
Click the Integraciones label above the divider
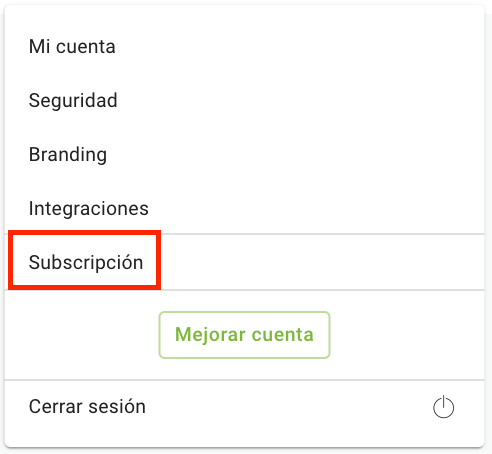(x=89, y=209)
